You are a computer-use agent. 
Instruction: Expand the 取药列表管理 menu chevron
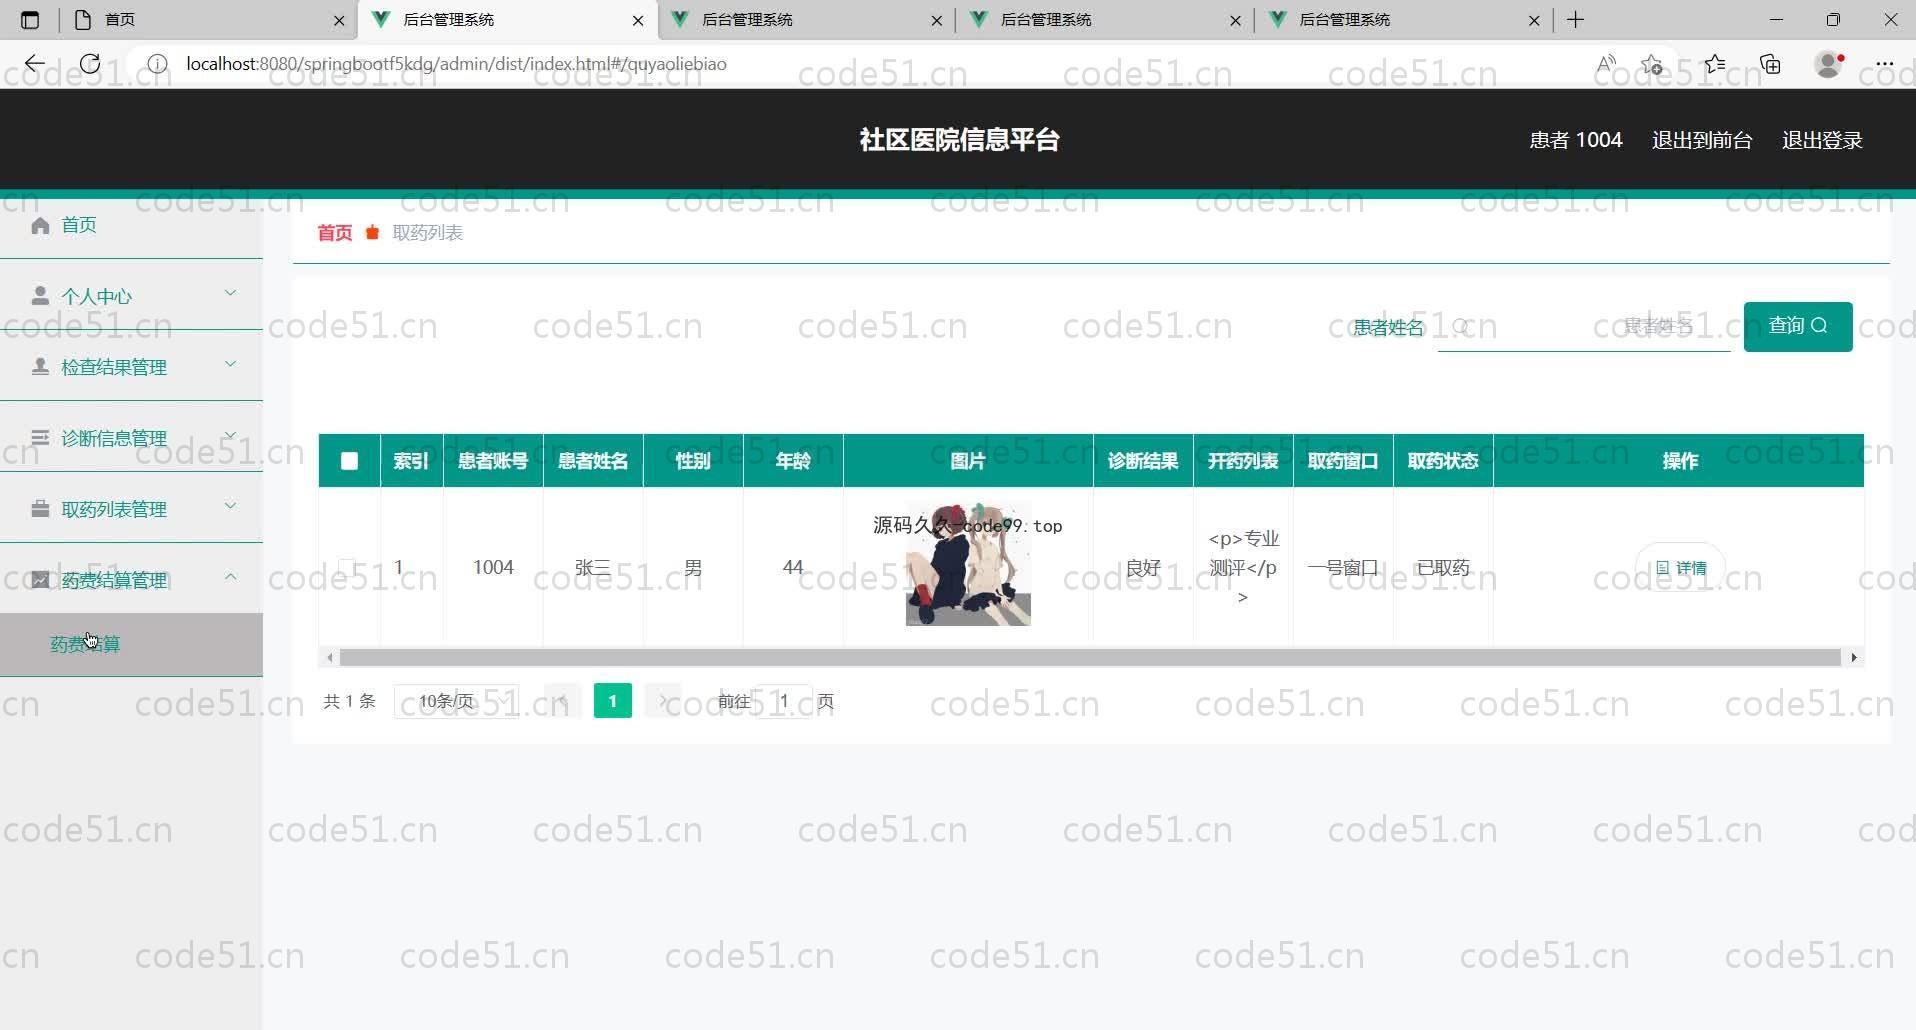[230, 506]
